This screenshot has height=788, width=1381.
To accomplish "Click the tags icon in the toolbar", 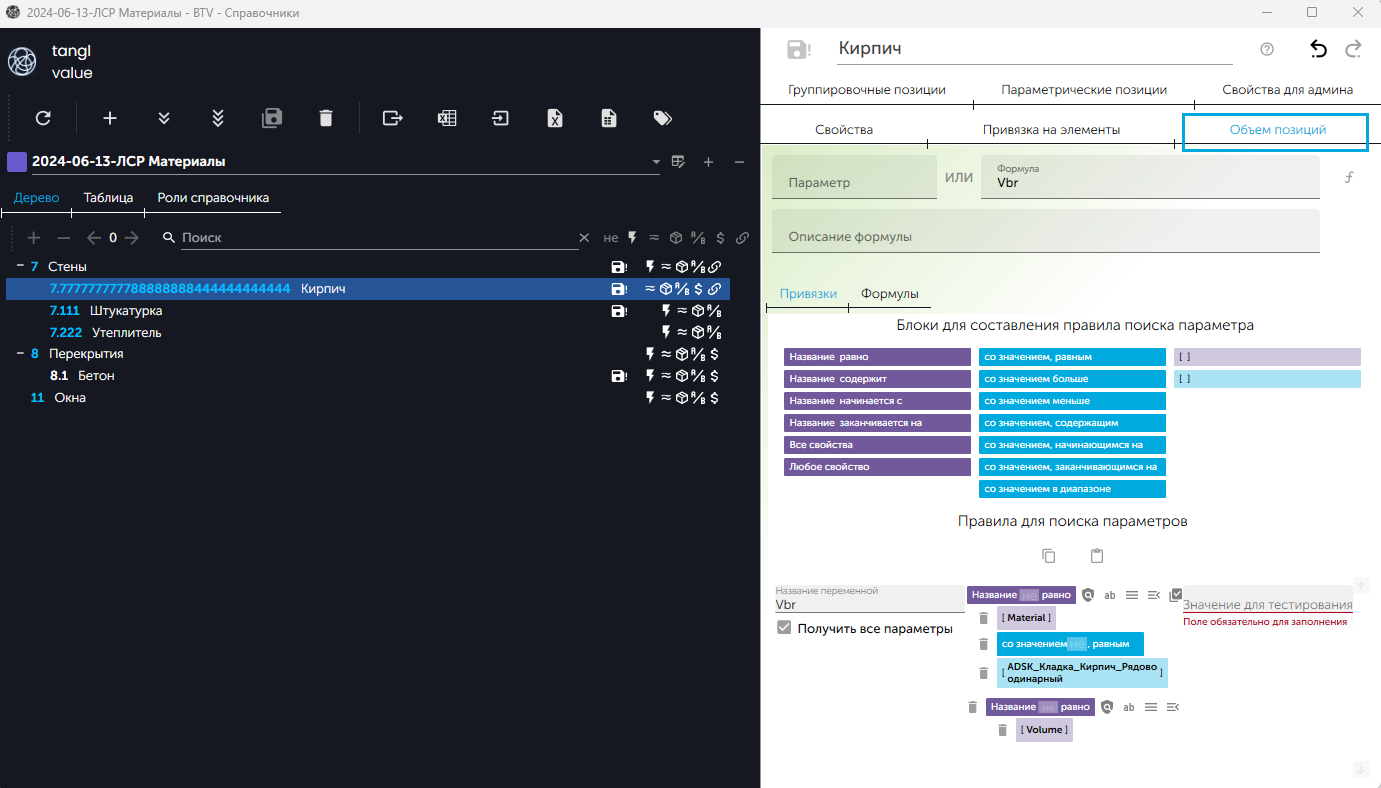I will pyautogui.click(x=662, y=118).
